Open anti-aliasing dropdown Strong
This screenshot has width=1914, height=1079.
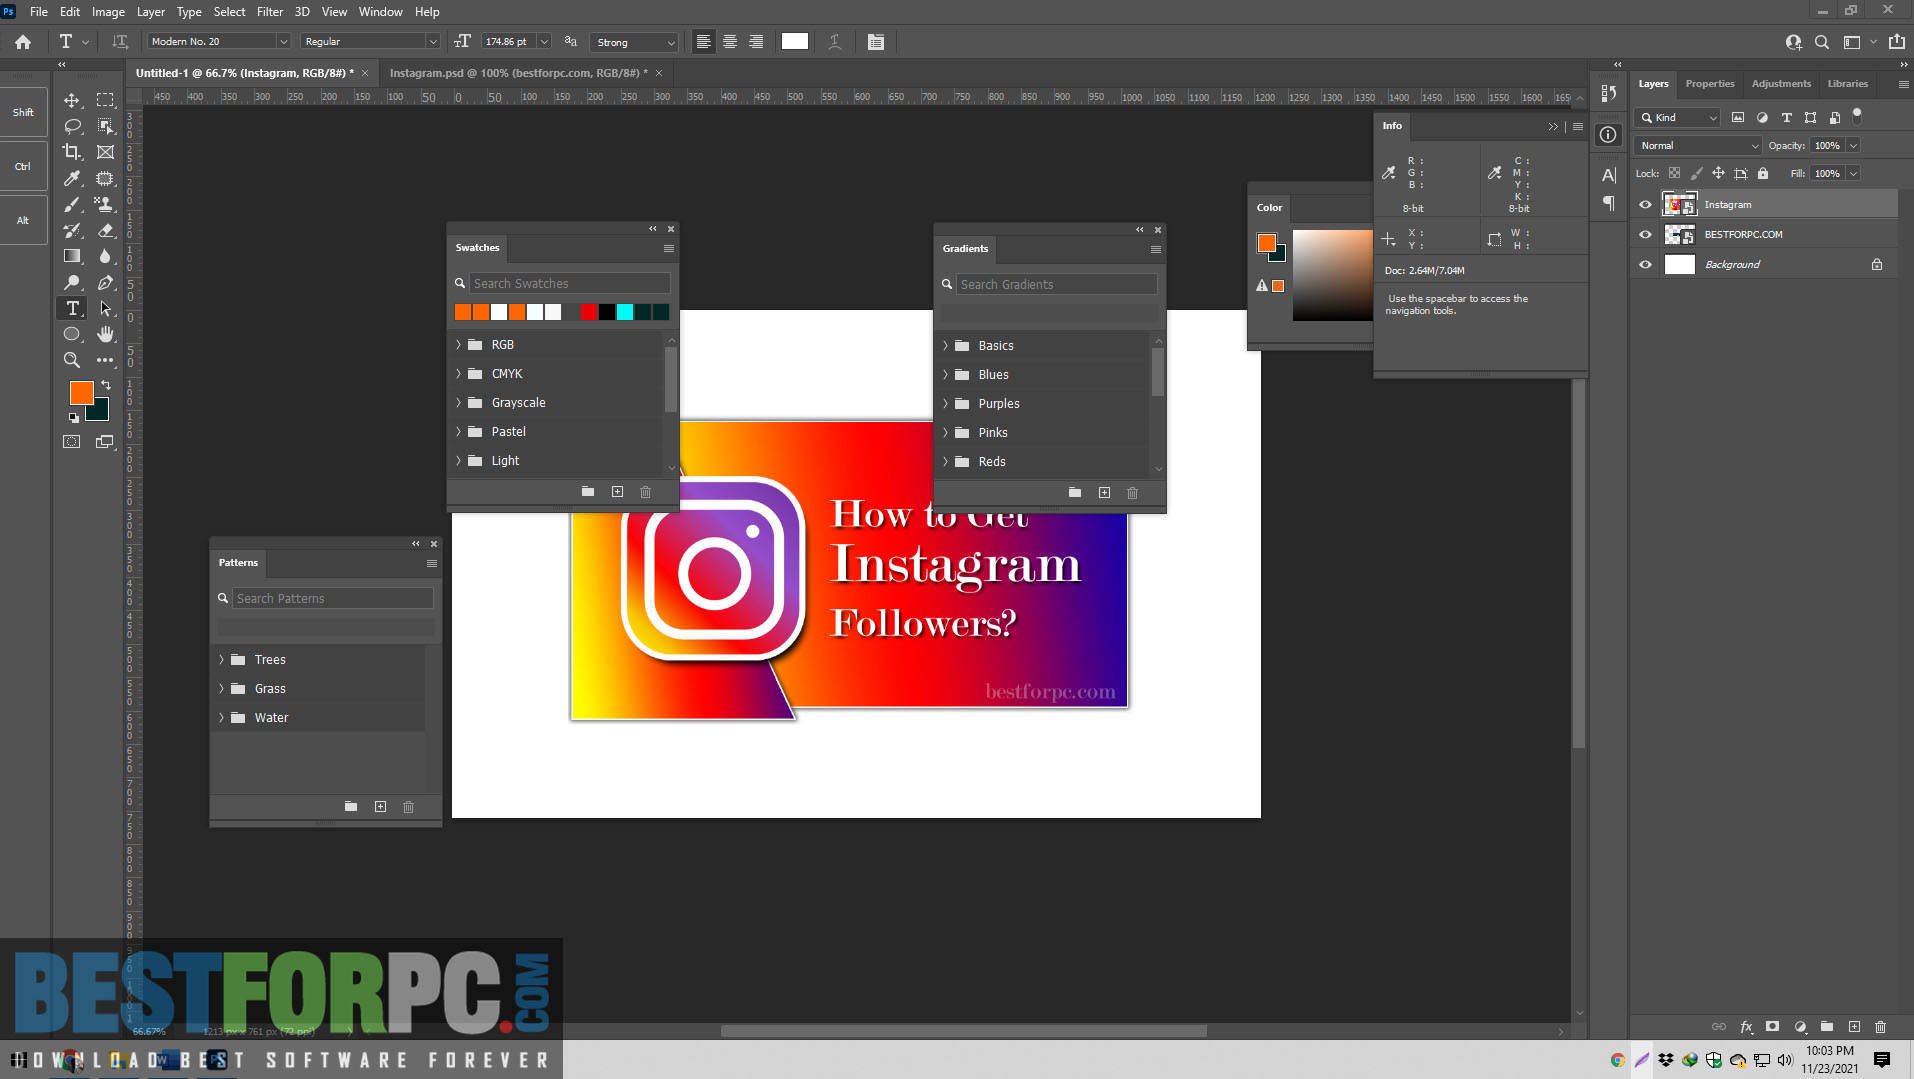coord(636,41)
